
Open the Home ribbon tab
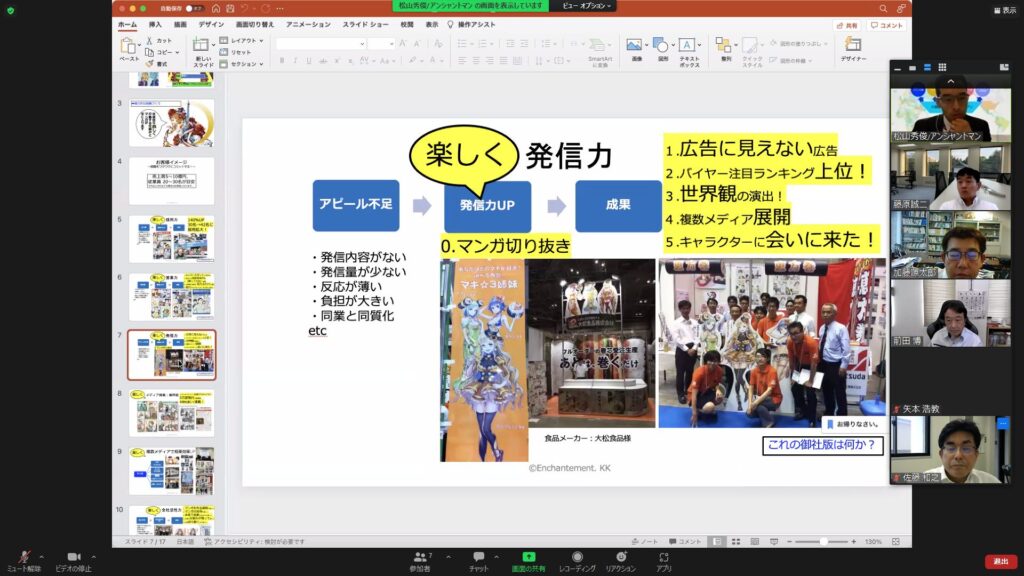click(x=127, y=25)
